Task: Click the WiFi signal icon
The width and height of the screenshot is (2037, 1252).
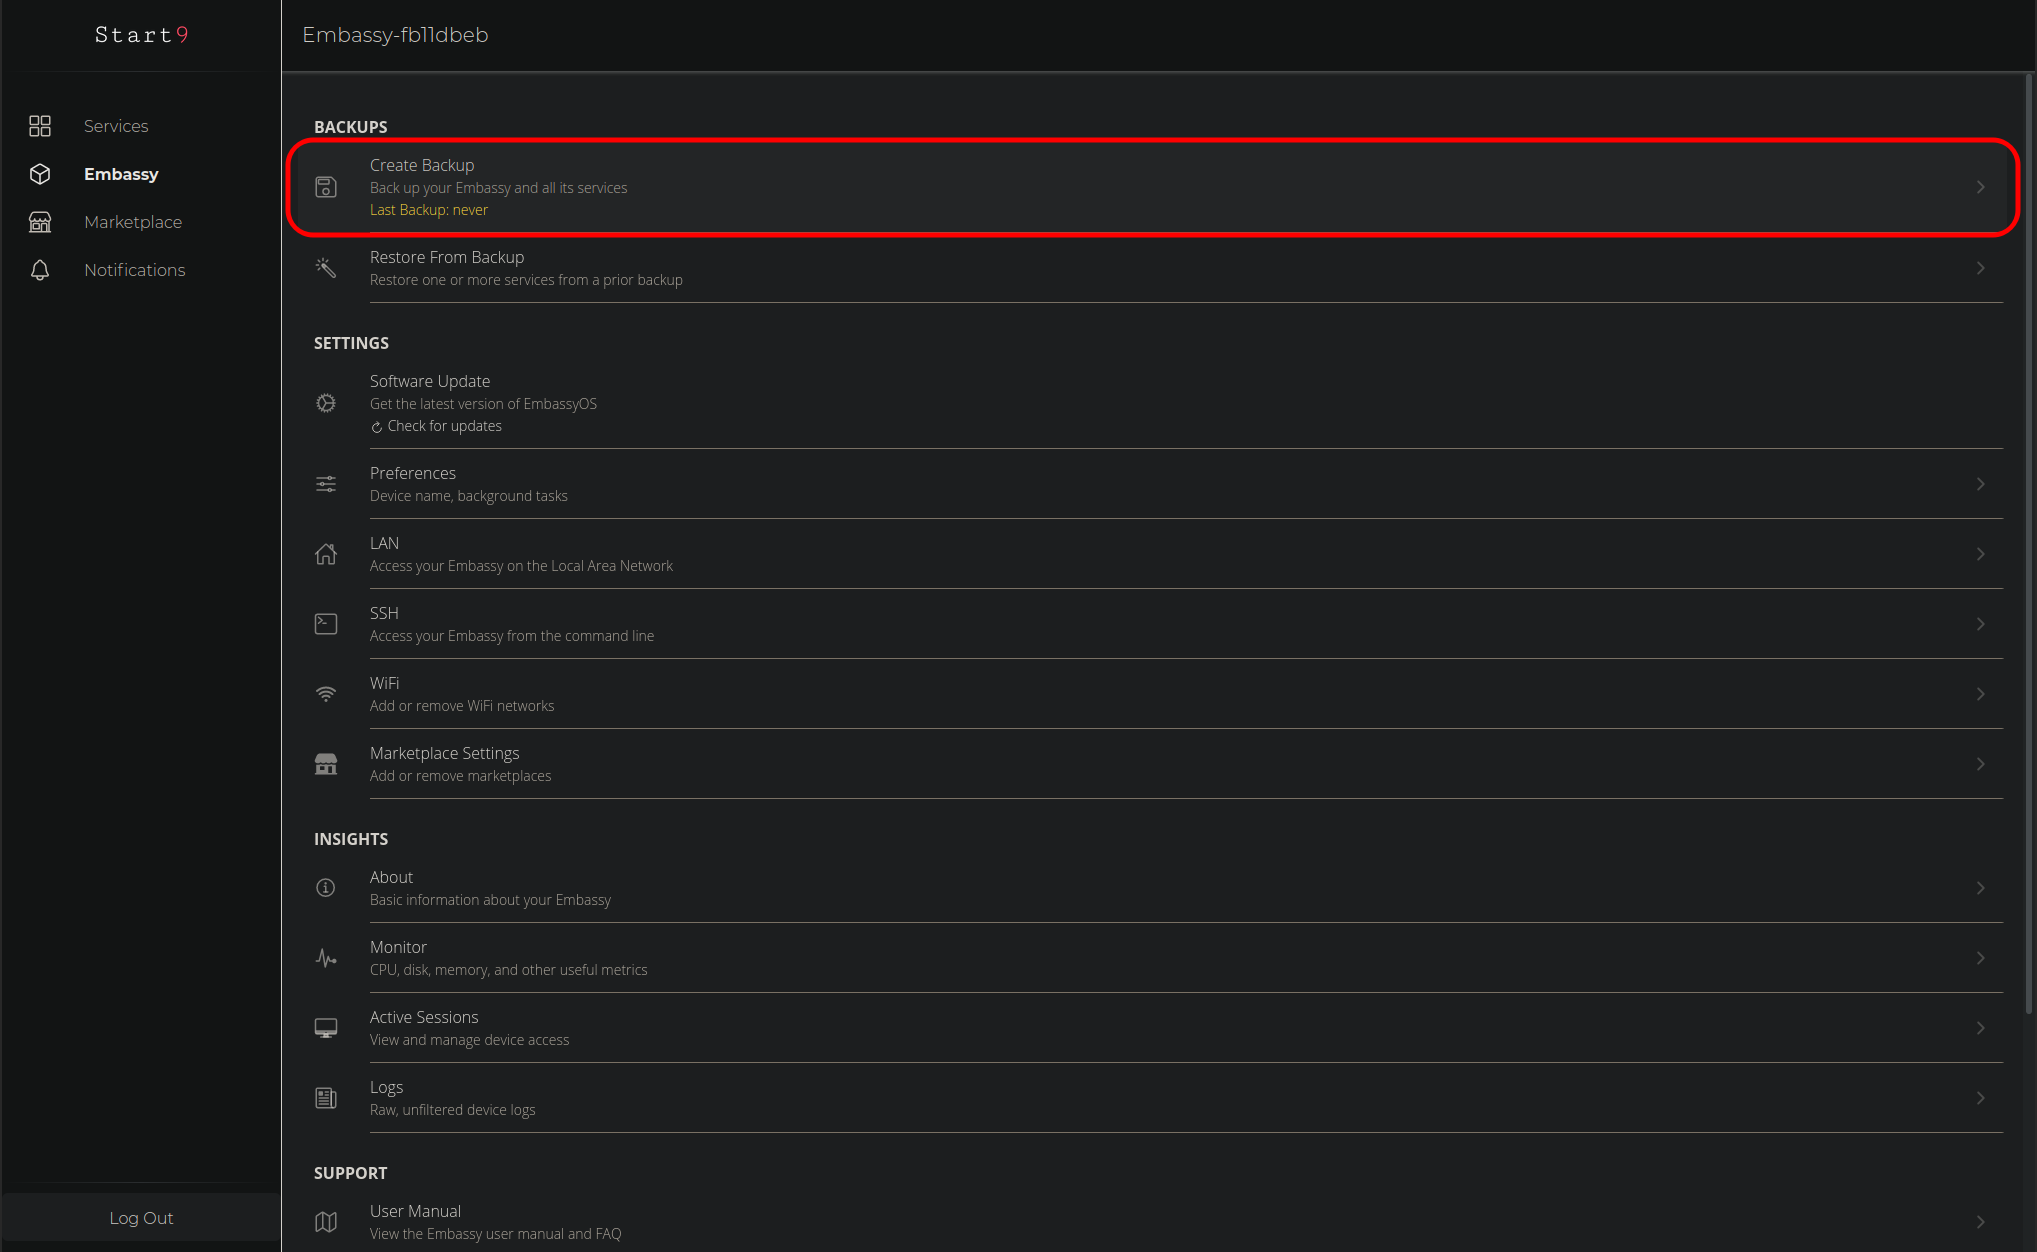Action: tap(326, 694)
